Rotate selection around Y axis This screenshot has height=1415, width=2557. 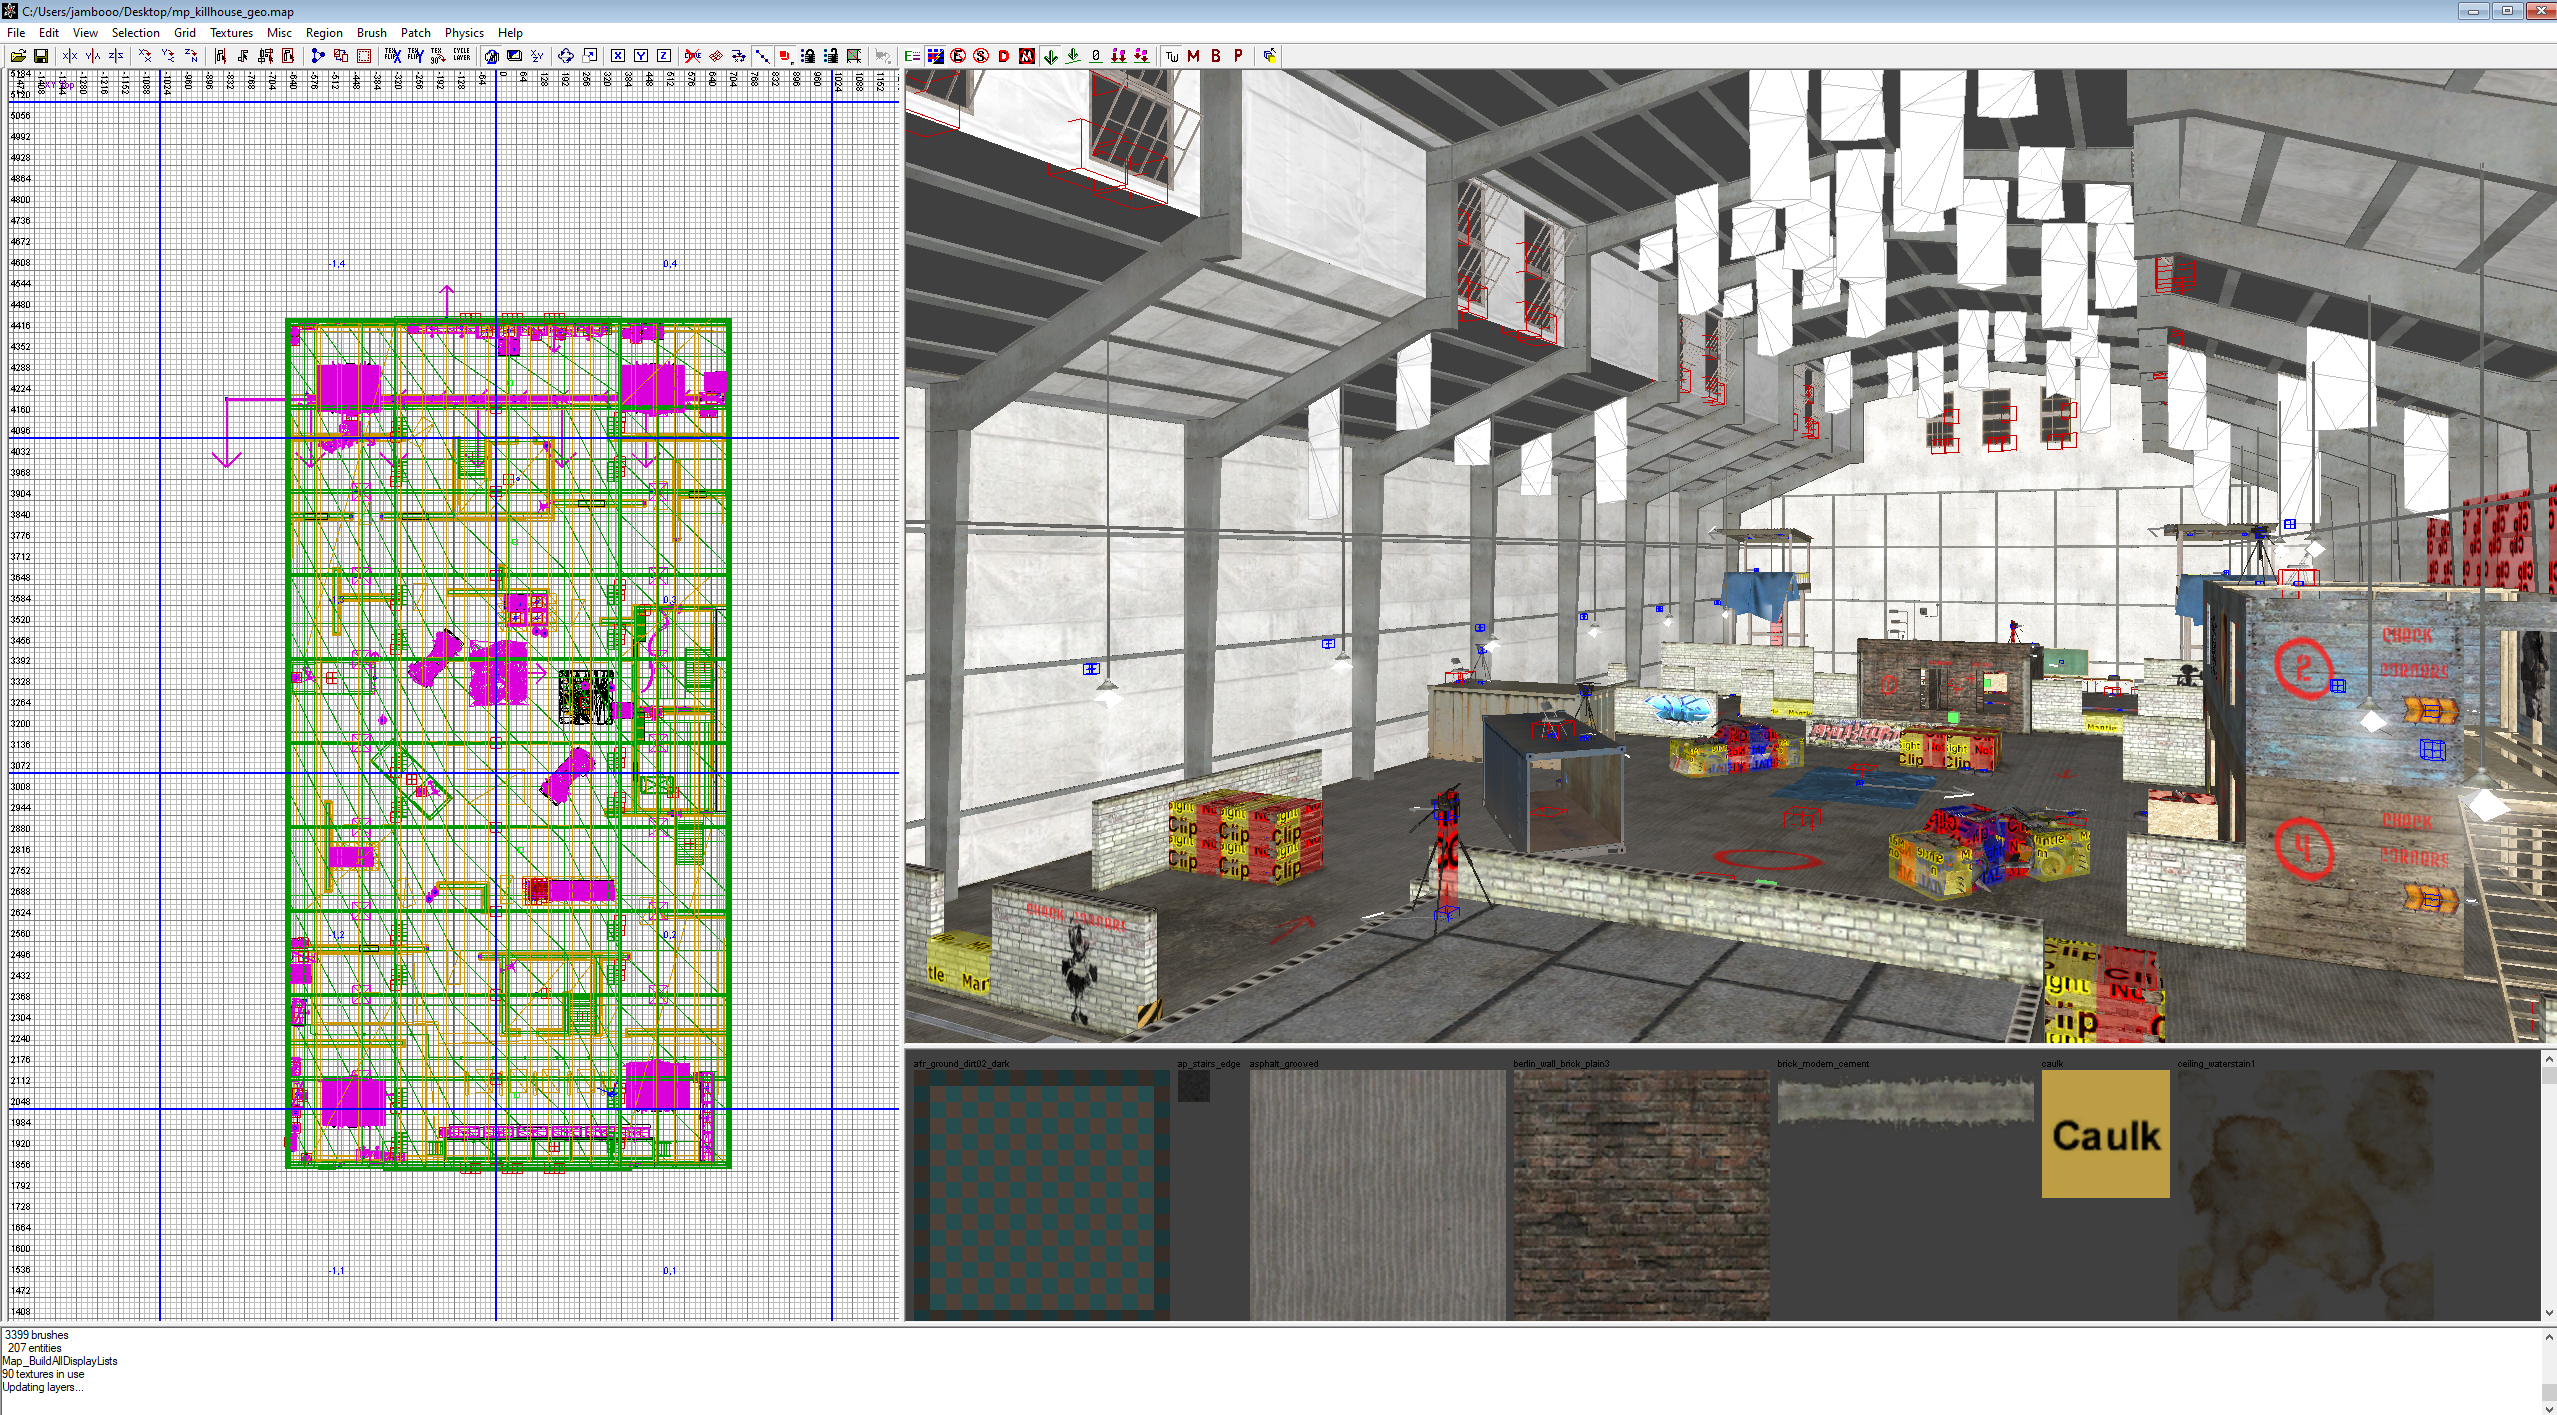coord(168,56)
